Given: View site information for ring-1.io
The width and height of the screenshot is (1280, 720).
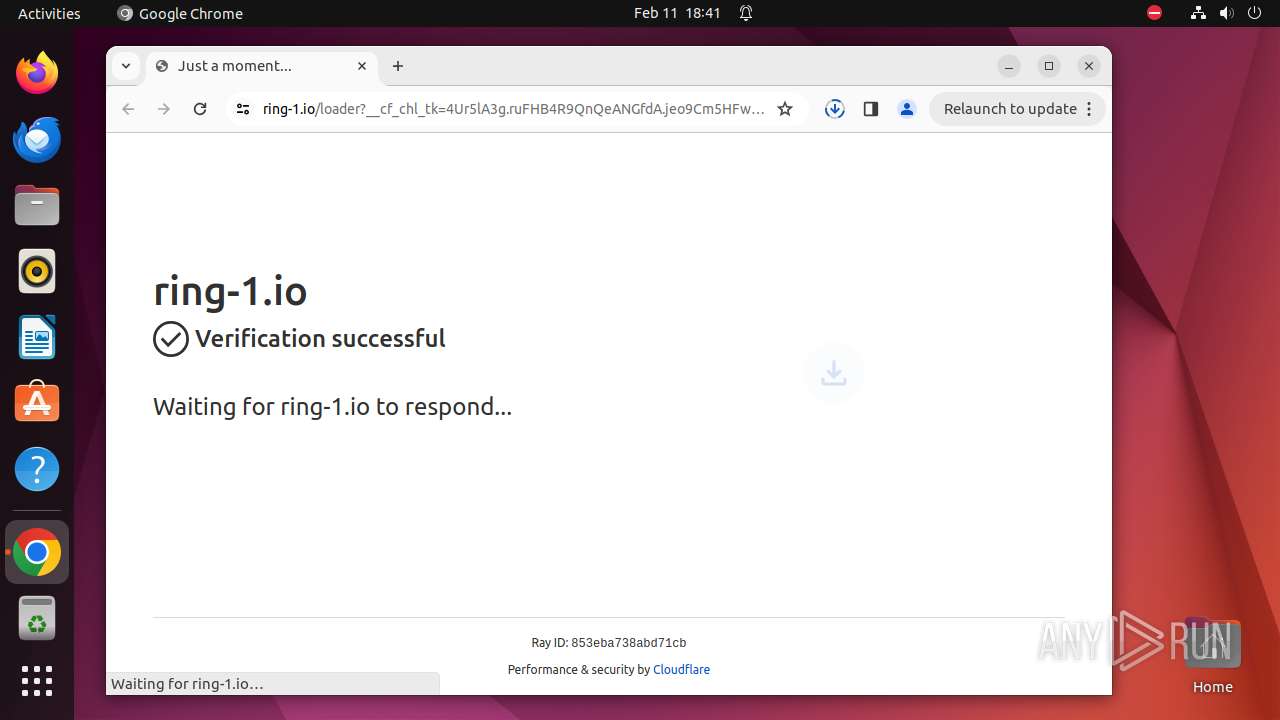Looking at the screenshot, I should [x=242, y=109].
